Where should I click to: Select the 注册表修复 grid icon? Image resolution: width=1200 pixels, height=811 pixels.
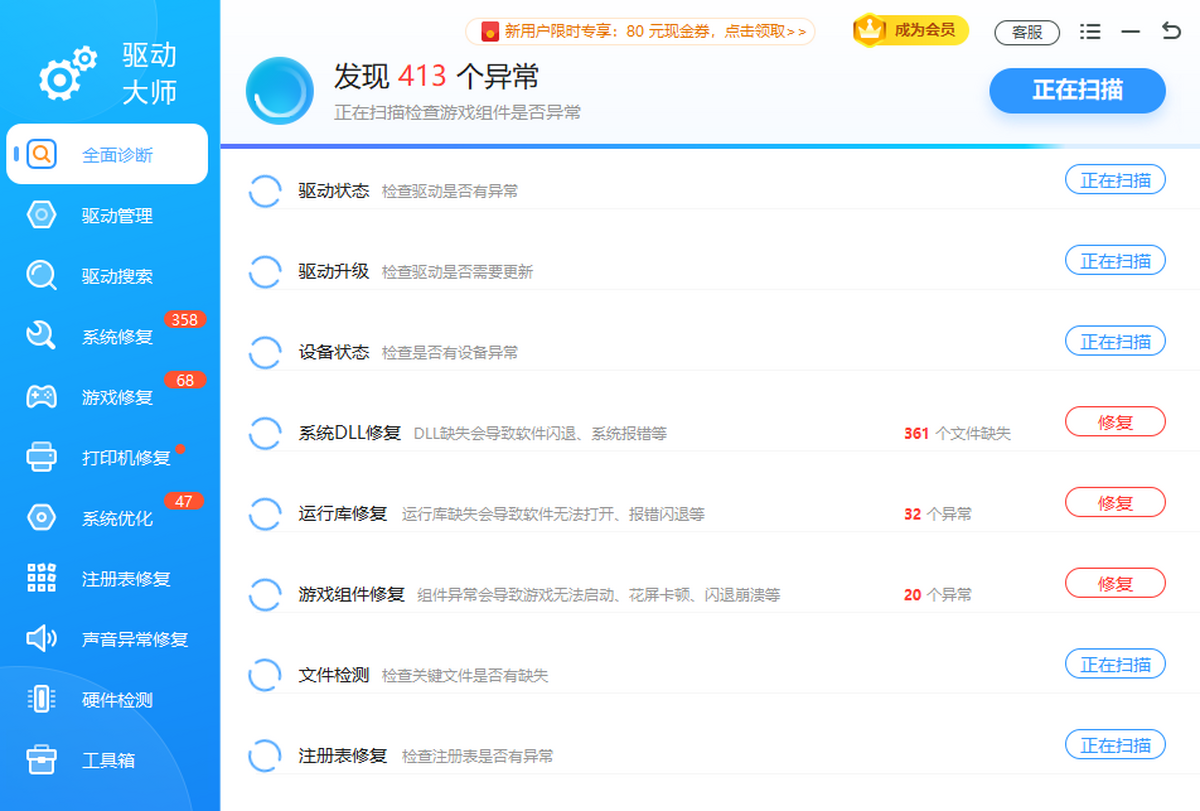[x=41, y=578]
